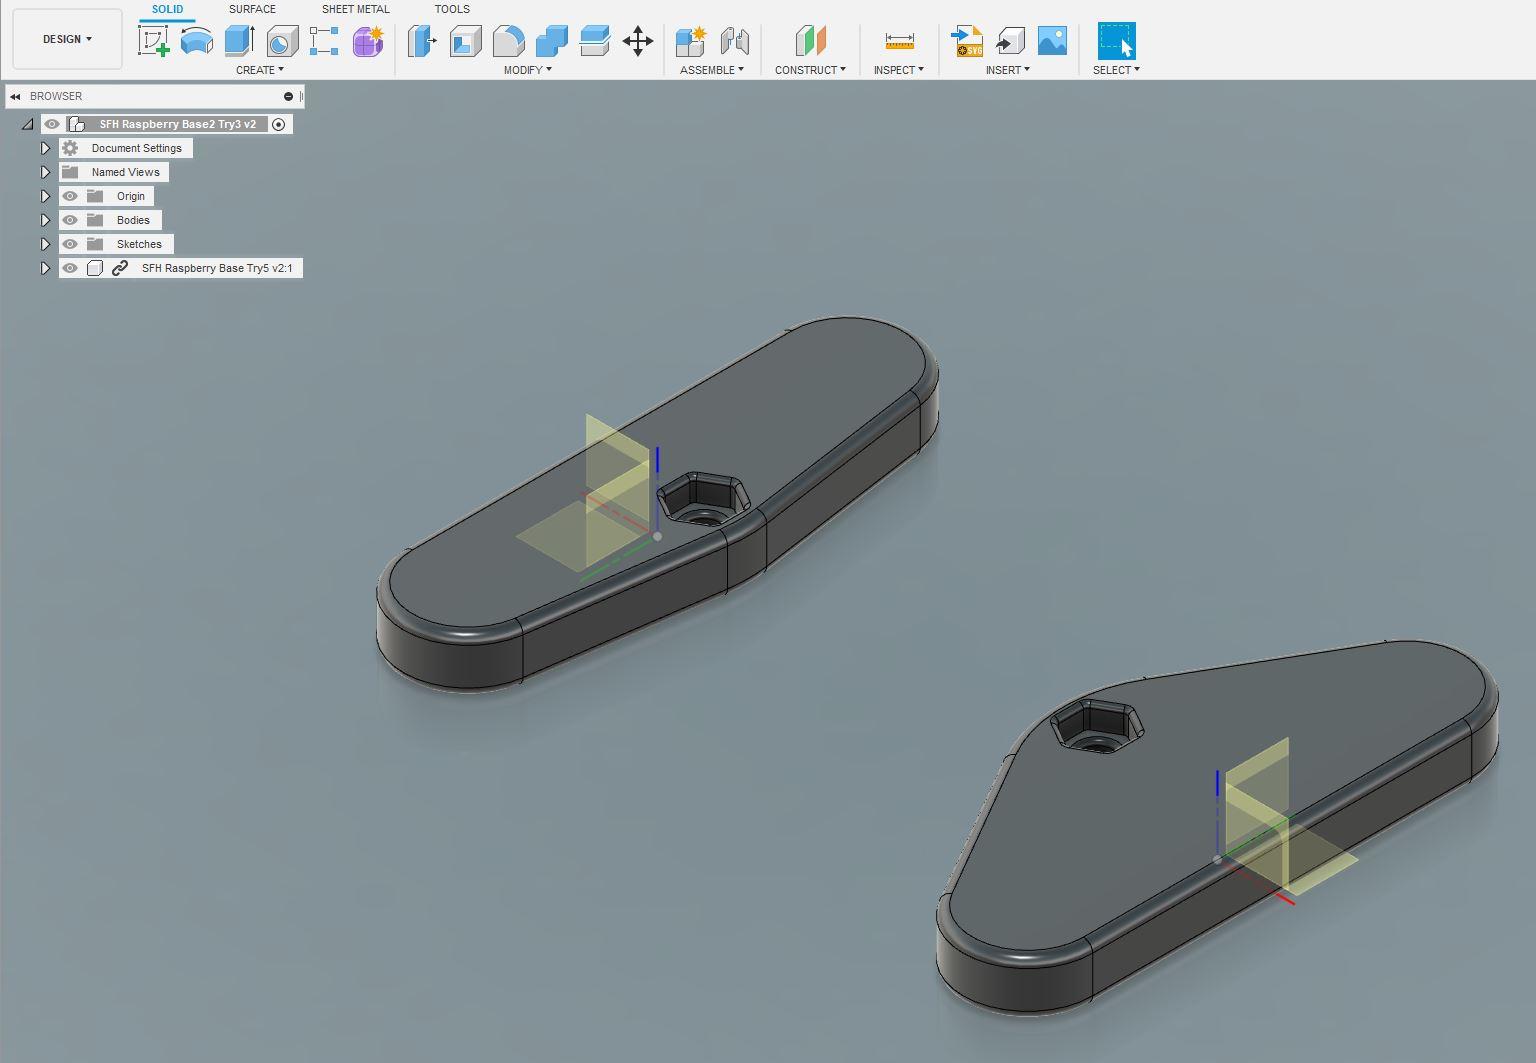This screenshot has height=1063, width=1536.
Task: Switch to the SOLID tab
Action: (167, 9)
